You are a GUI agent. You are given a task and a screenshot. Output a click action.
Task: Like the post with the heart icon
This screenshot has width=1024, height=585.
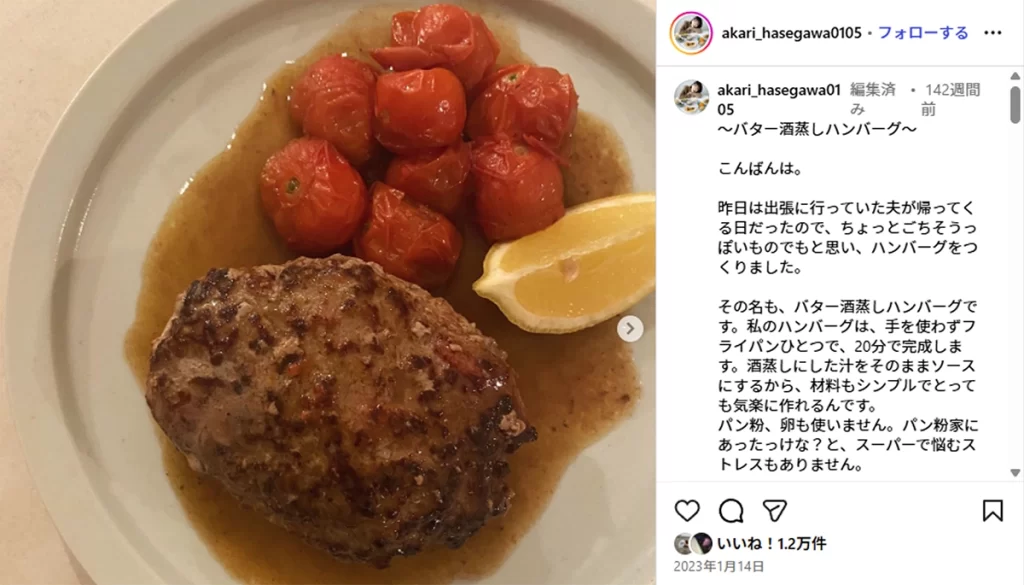pos(687,511)
